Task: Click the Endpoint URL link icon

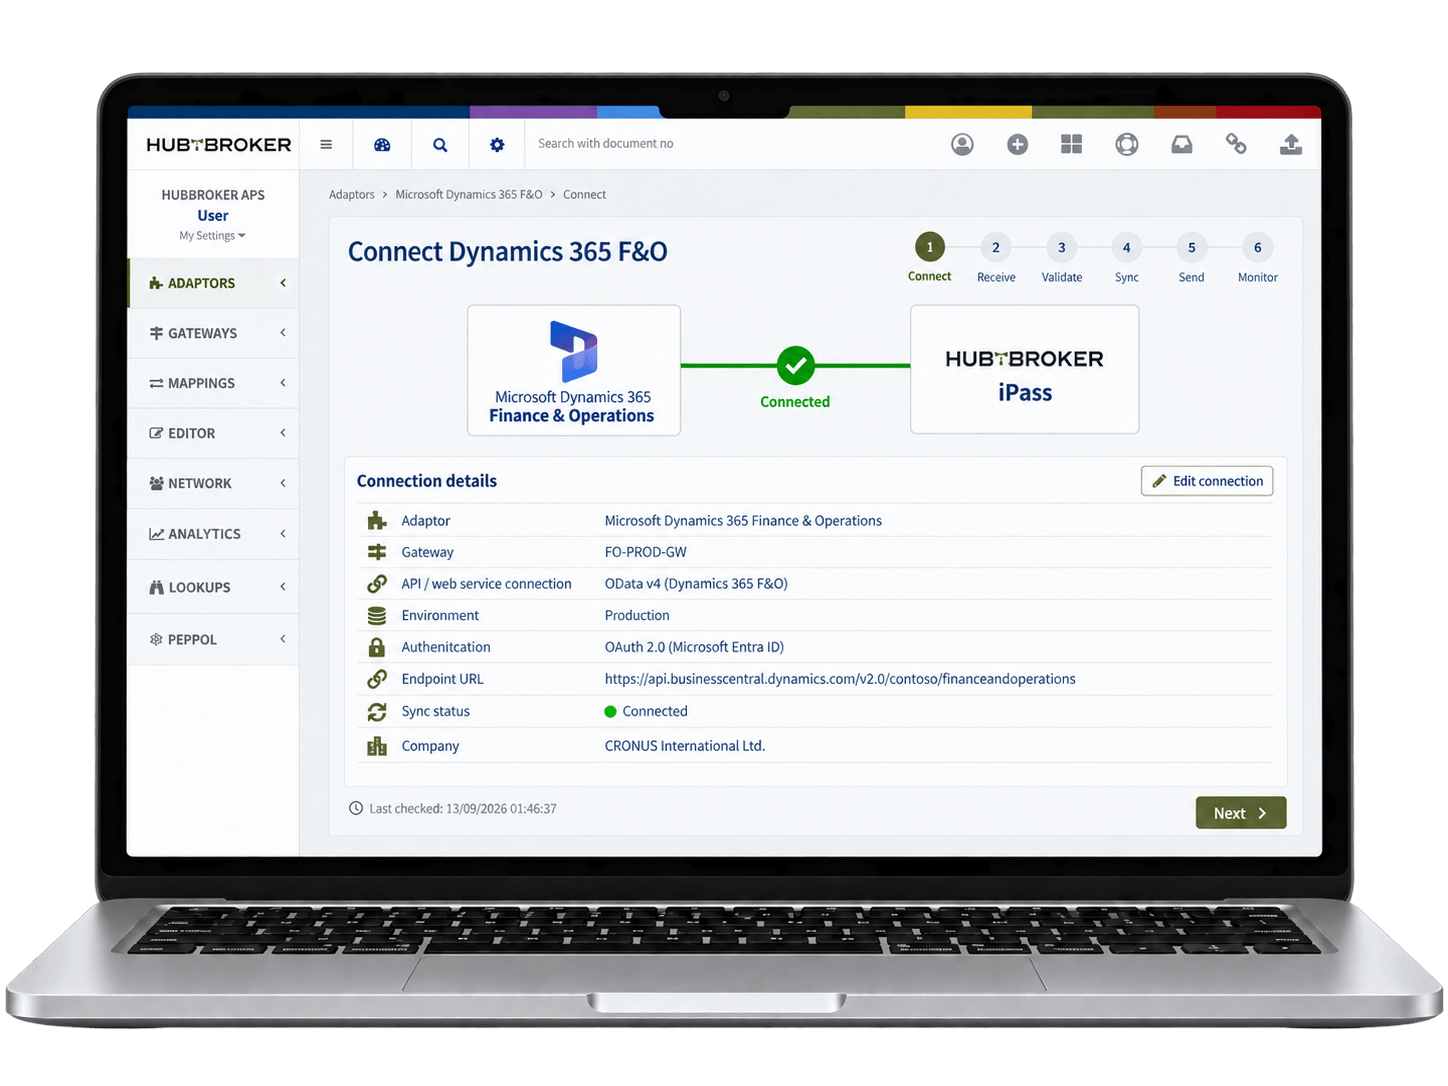Action: click(x=377, y=679)
